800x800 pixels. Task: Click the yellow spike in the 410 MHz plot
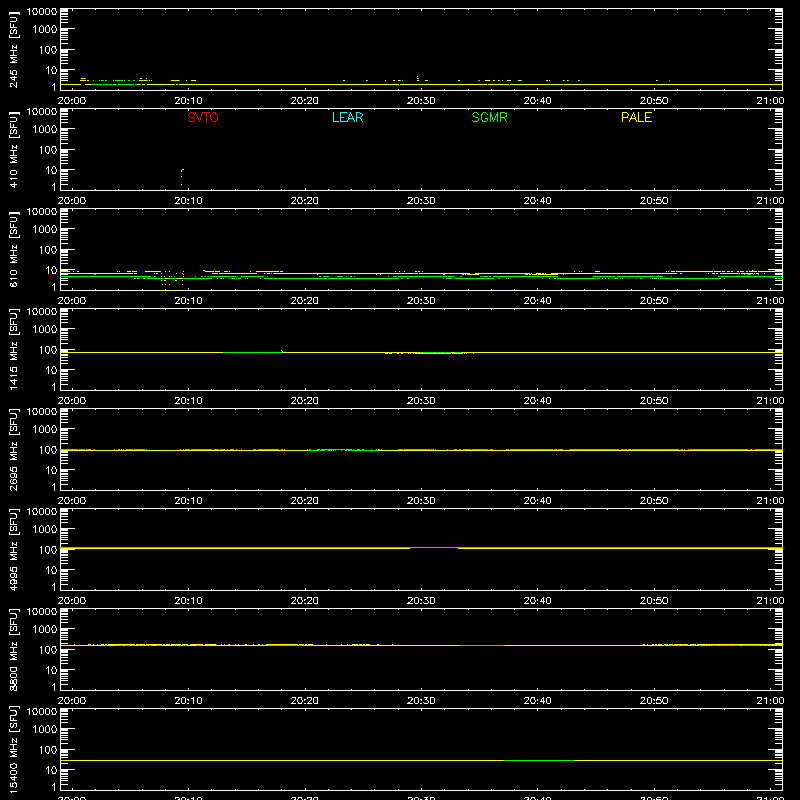pyautogui.click(x=182, y=177)
